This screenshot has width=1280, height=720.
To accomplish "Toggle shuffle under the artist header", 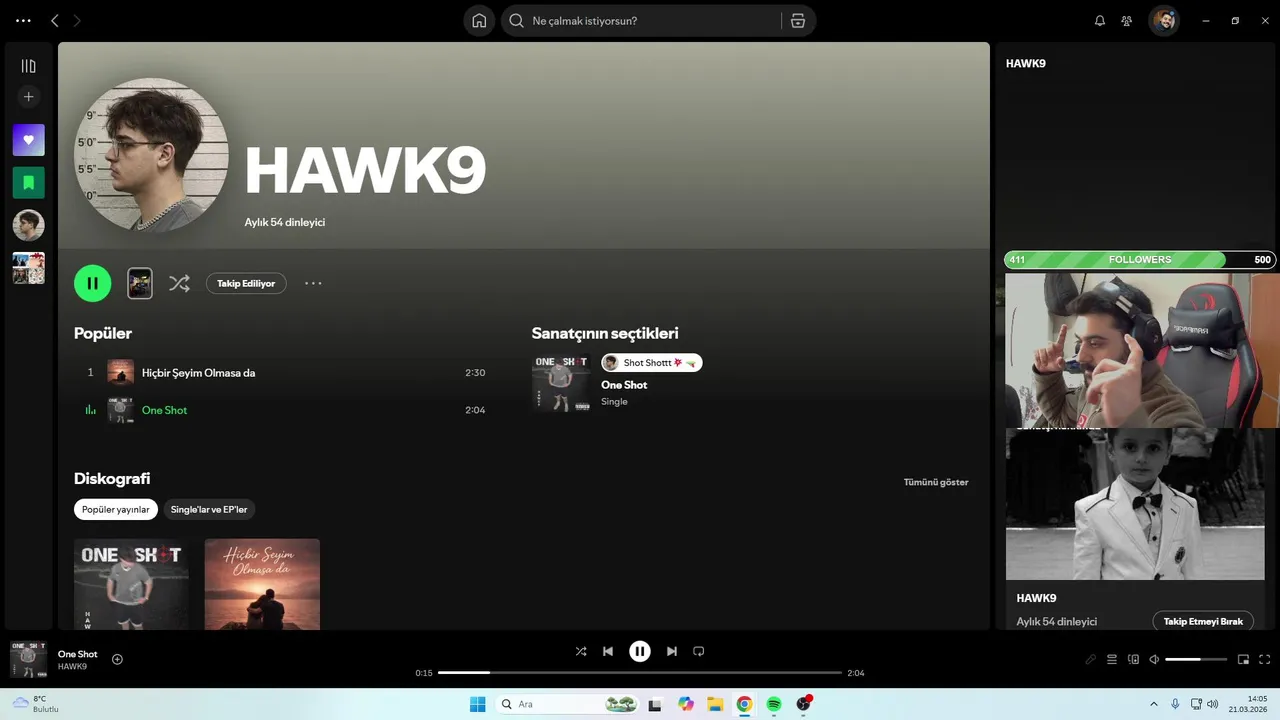I will (x=179, y=283).
